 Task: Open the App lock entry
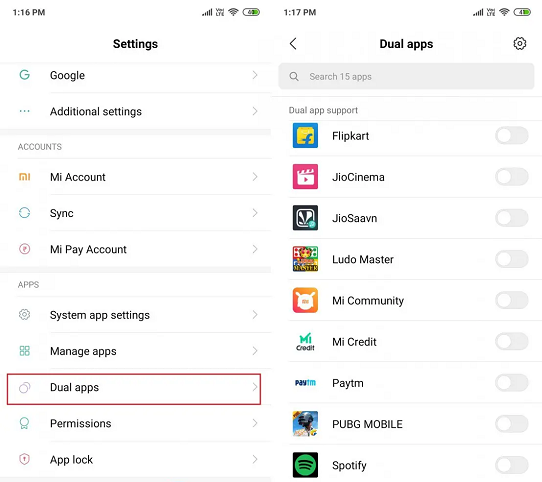(136, 459)
